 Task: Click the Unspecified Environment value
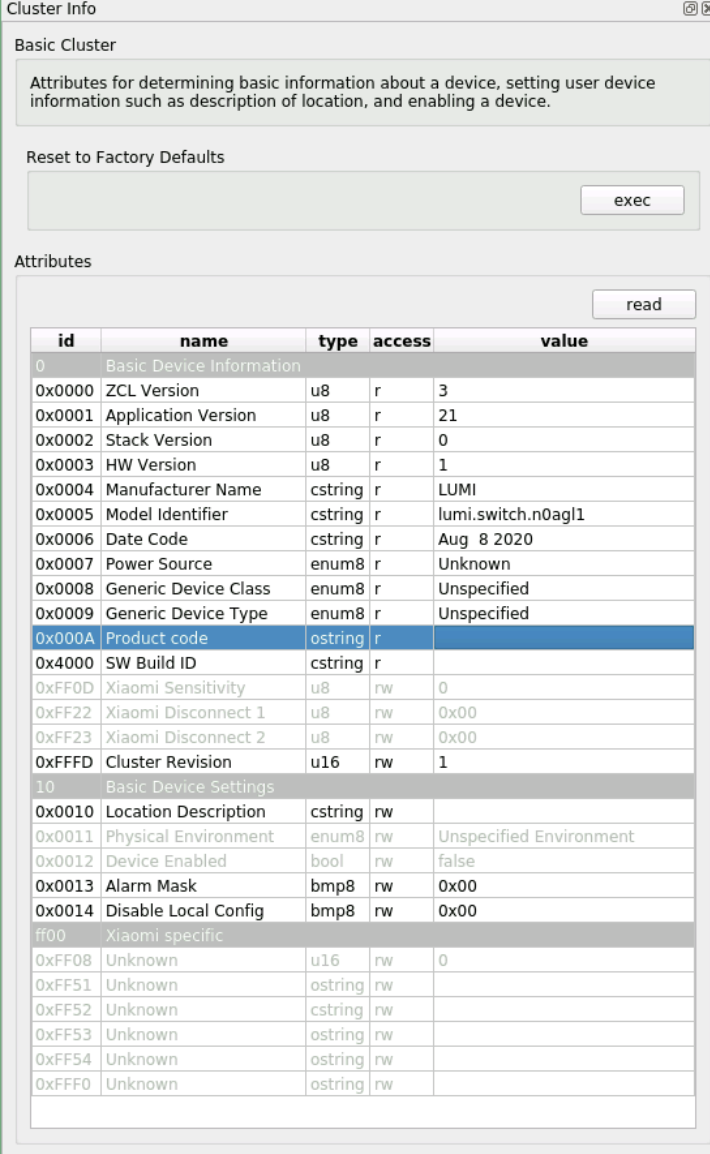tap(564, 837)
